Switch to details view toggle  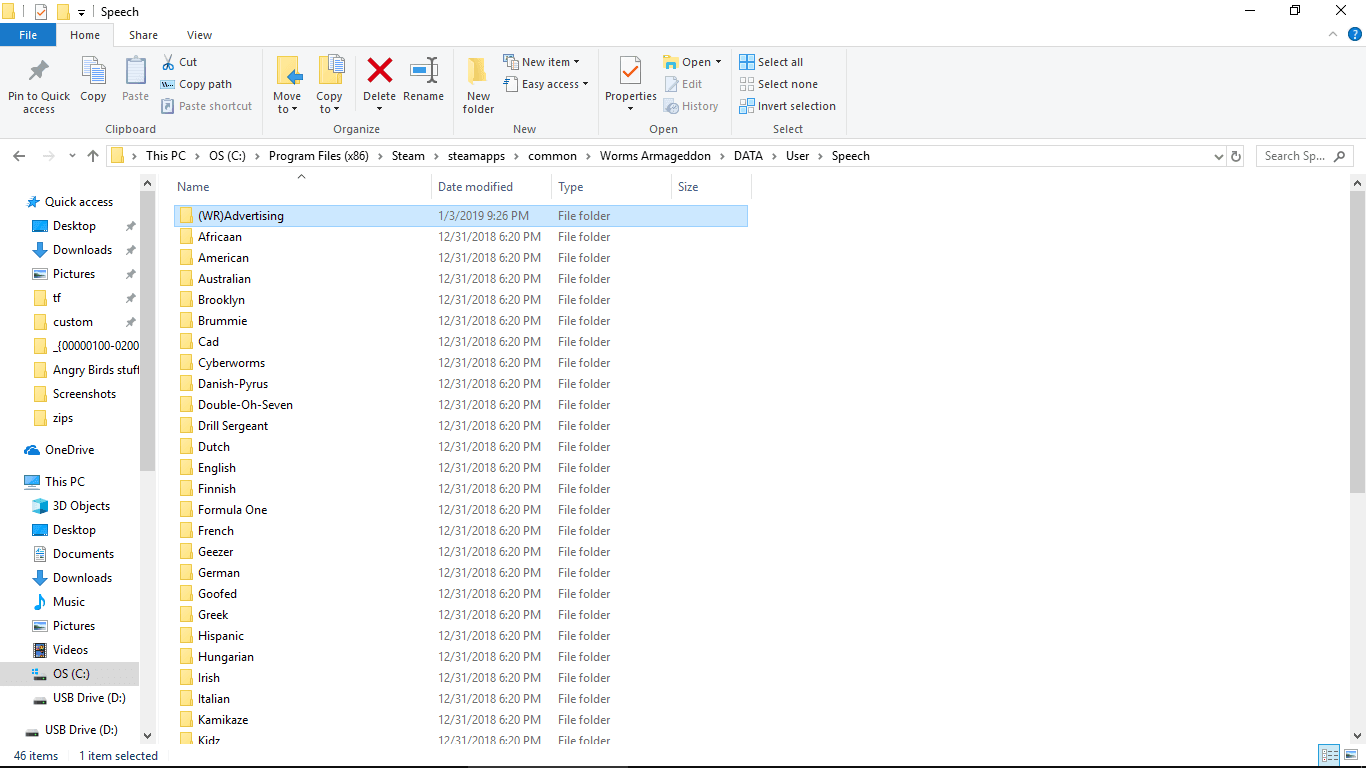click(x=1329, y=756)
